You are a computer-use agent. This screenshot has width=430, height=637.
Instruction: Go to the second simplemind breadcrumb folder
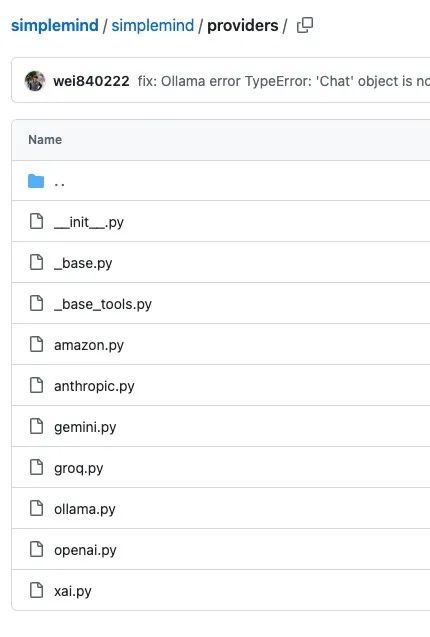click(153, 25)
